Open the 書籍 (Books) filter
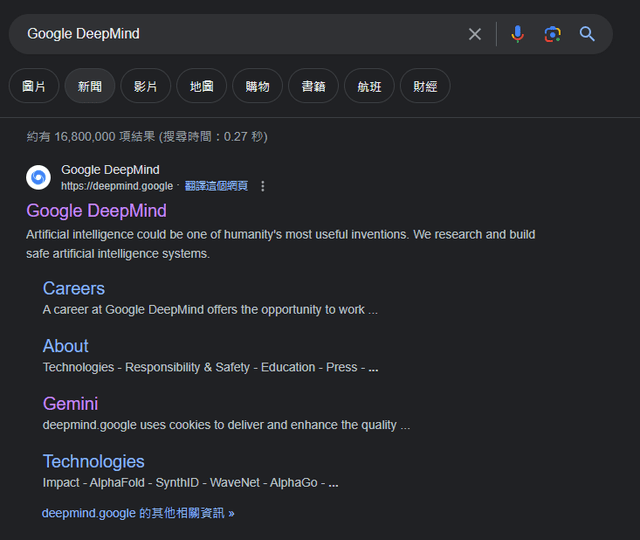640x540 pixels. pyautogui.click(x=313, y=86)
